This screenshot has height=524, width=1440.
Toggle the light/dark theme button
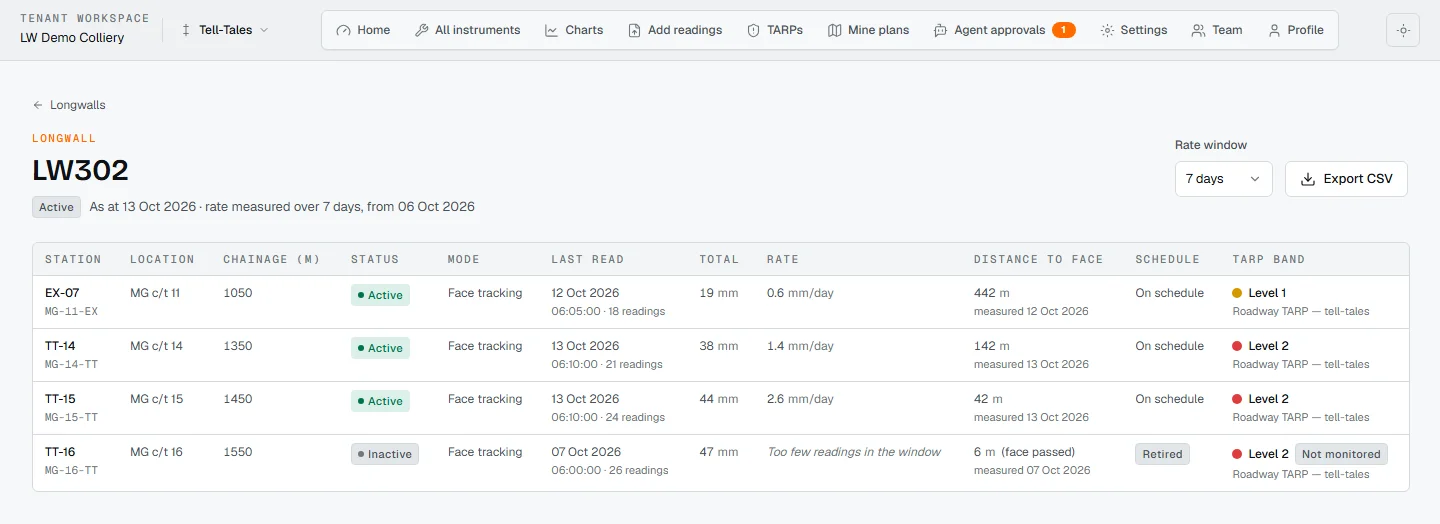1403,30
